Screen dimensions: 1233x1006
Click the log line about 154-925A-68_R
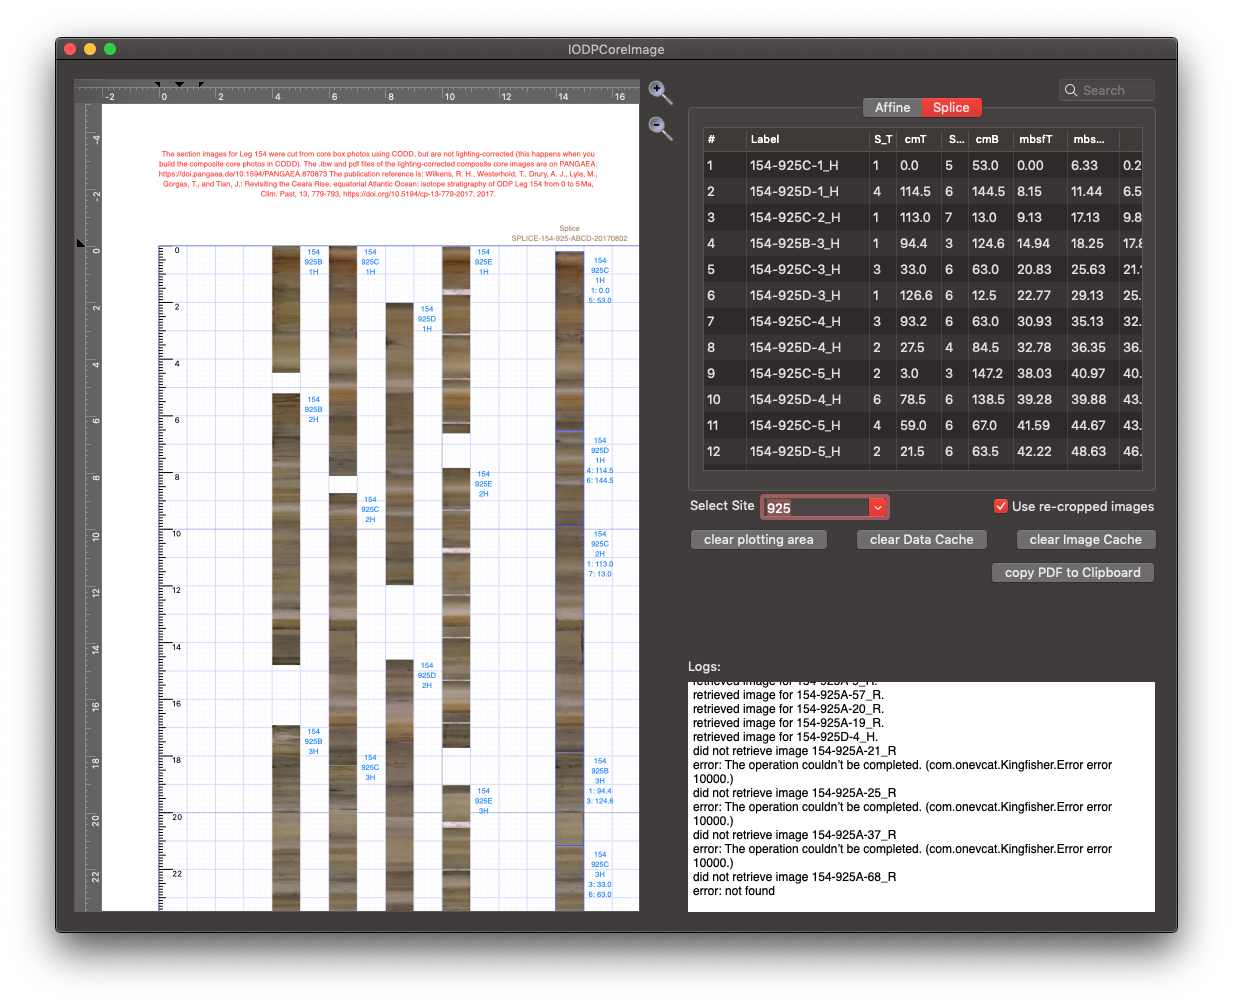tap(794, 877)
